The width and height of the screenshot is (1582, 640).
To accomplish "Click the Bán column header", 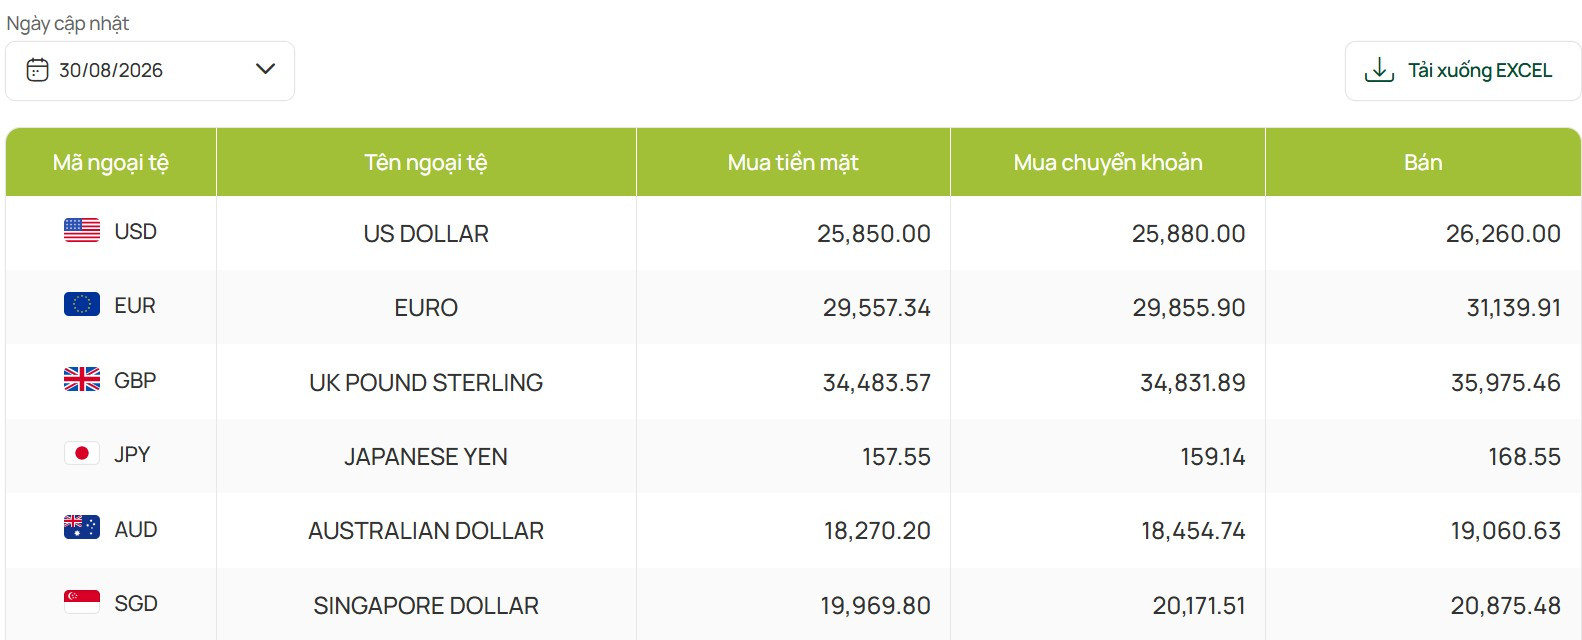I will (1423, 163).
